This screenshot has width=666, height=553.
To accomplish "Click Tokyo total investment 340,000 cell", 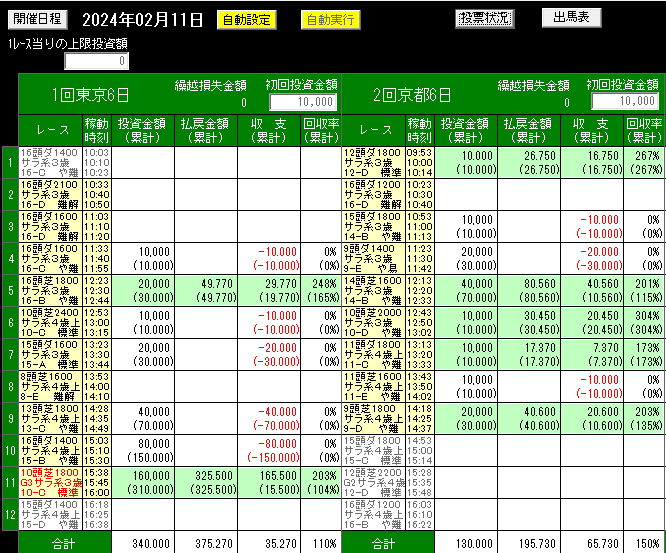I will [x=144, y=544].
